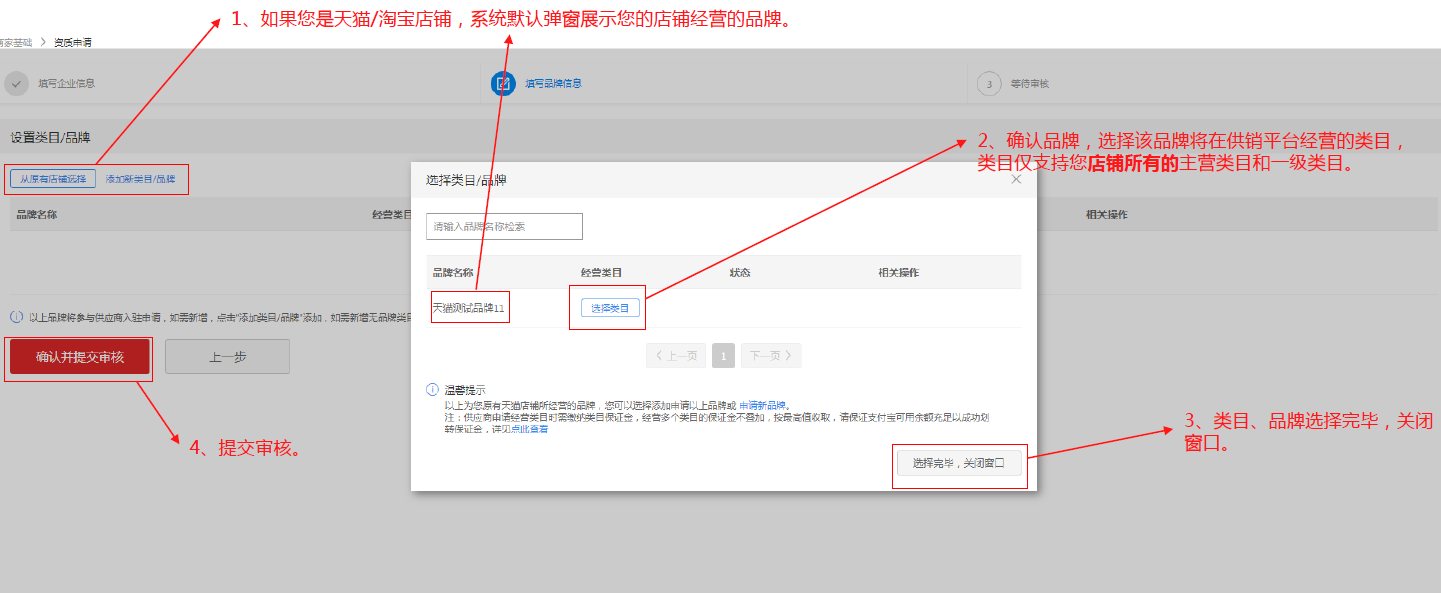1441x593 pixels.
Task: Click 添加新类目/品牌 link
Action: (140, 179)
